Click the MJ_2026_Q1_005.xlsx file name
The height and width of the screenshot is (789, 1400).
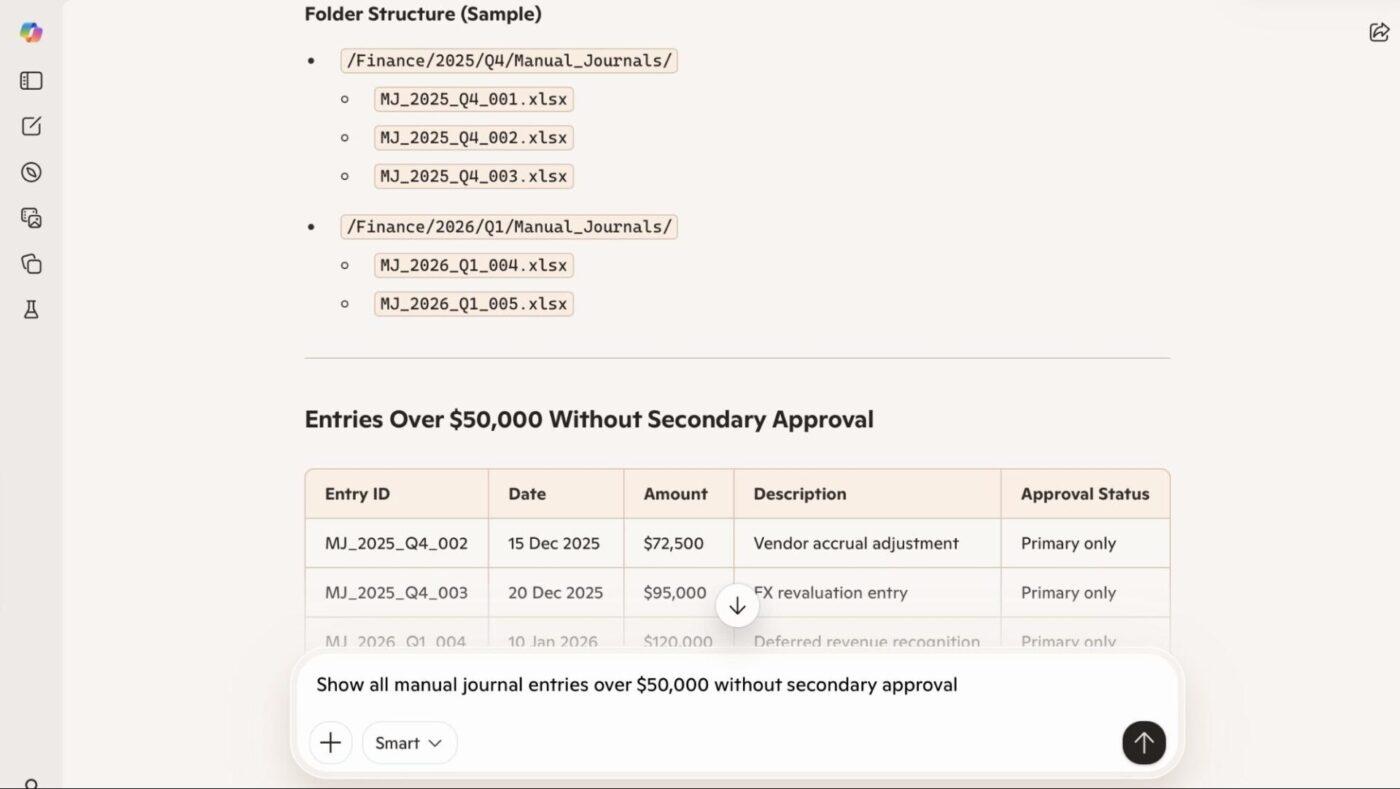coord(473,304)
